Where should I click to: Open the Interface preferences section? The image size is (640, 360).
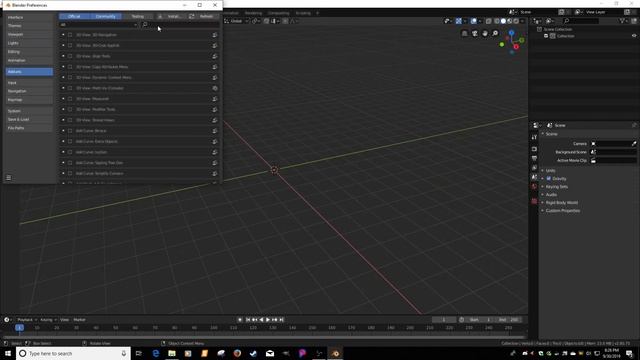29,18
